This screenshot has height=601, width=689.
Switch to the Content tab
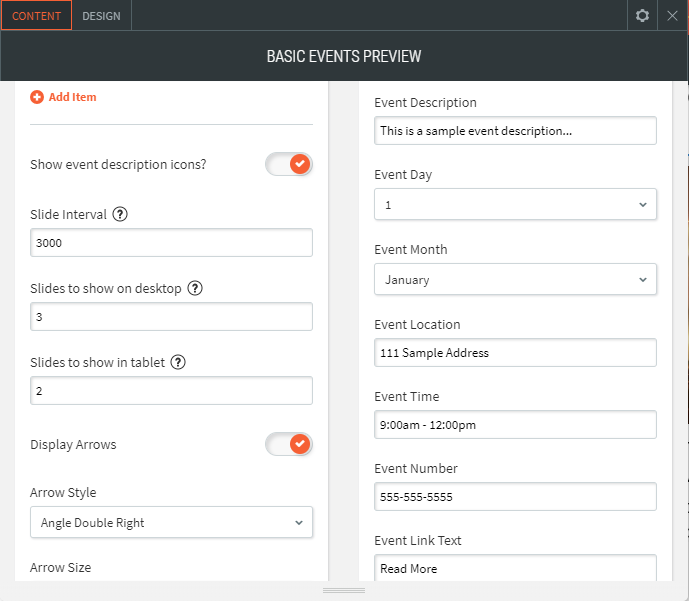[x=36, y=16]
